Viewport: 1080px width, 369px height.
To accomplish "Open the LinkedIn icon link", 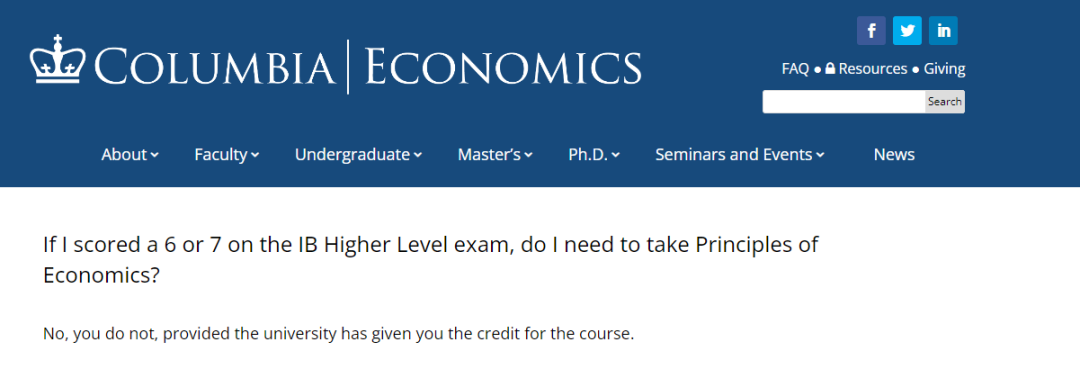I will coord(943,31).
